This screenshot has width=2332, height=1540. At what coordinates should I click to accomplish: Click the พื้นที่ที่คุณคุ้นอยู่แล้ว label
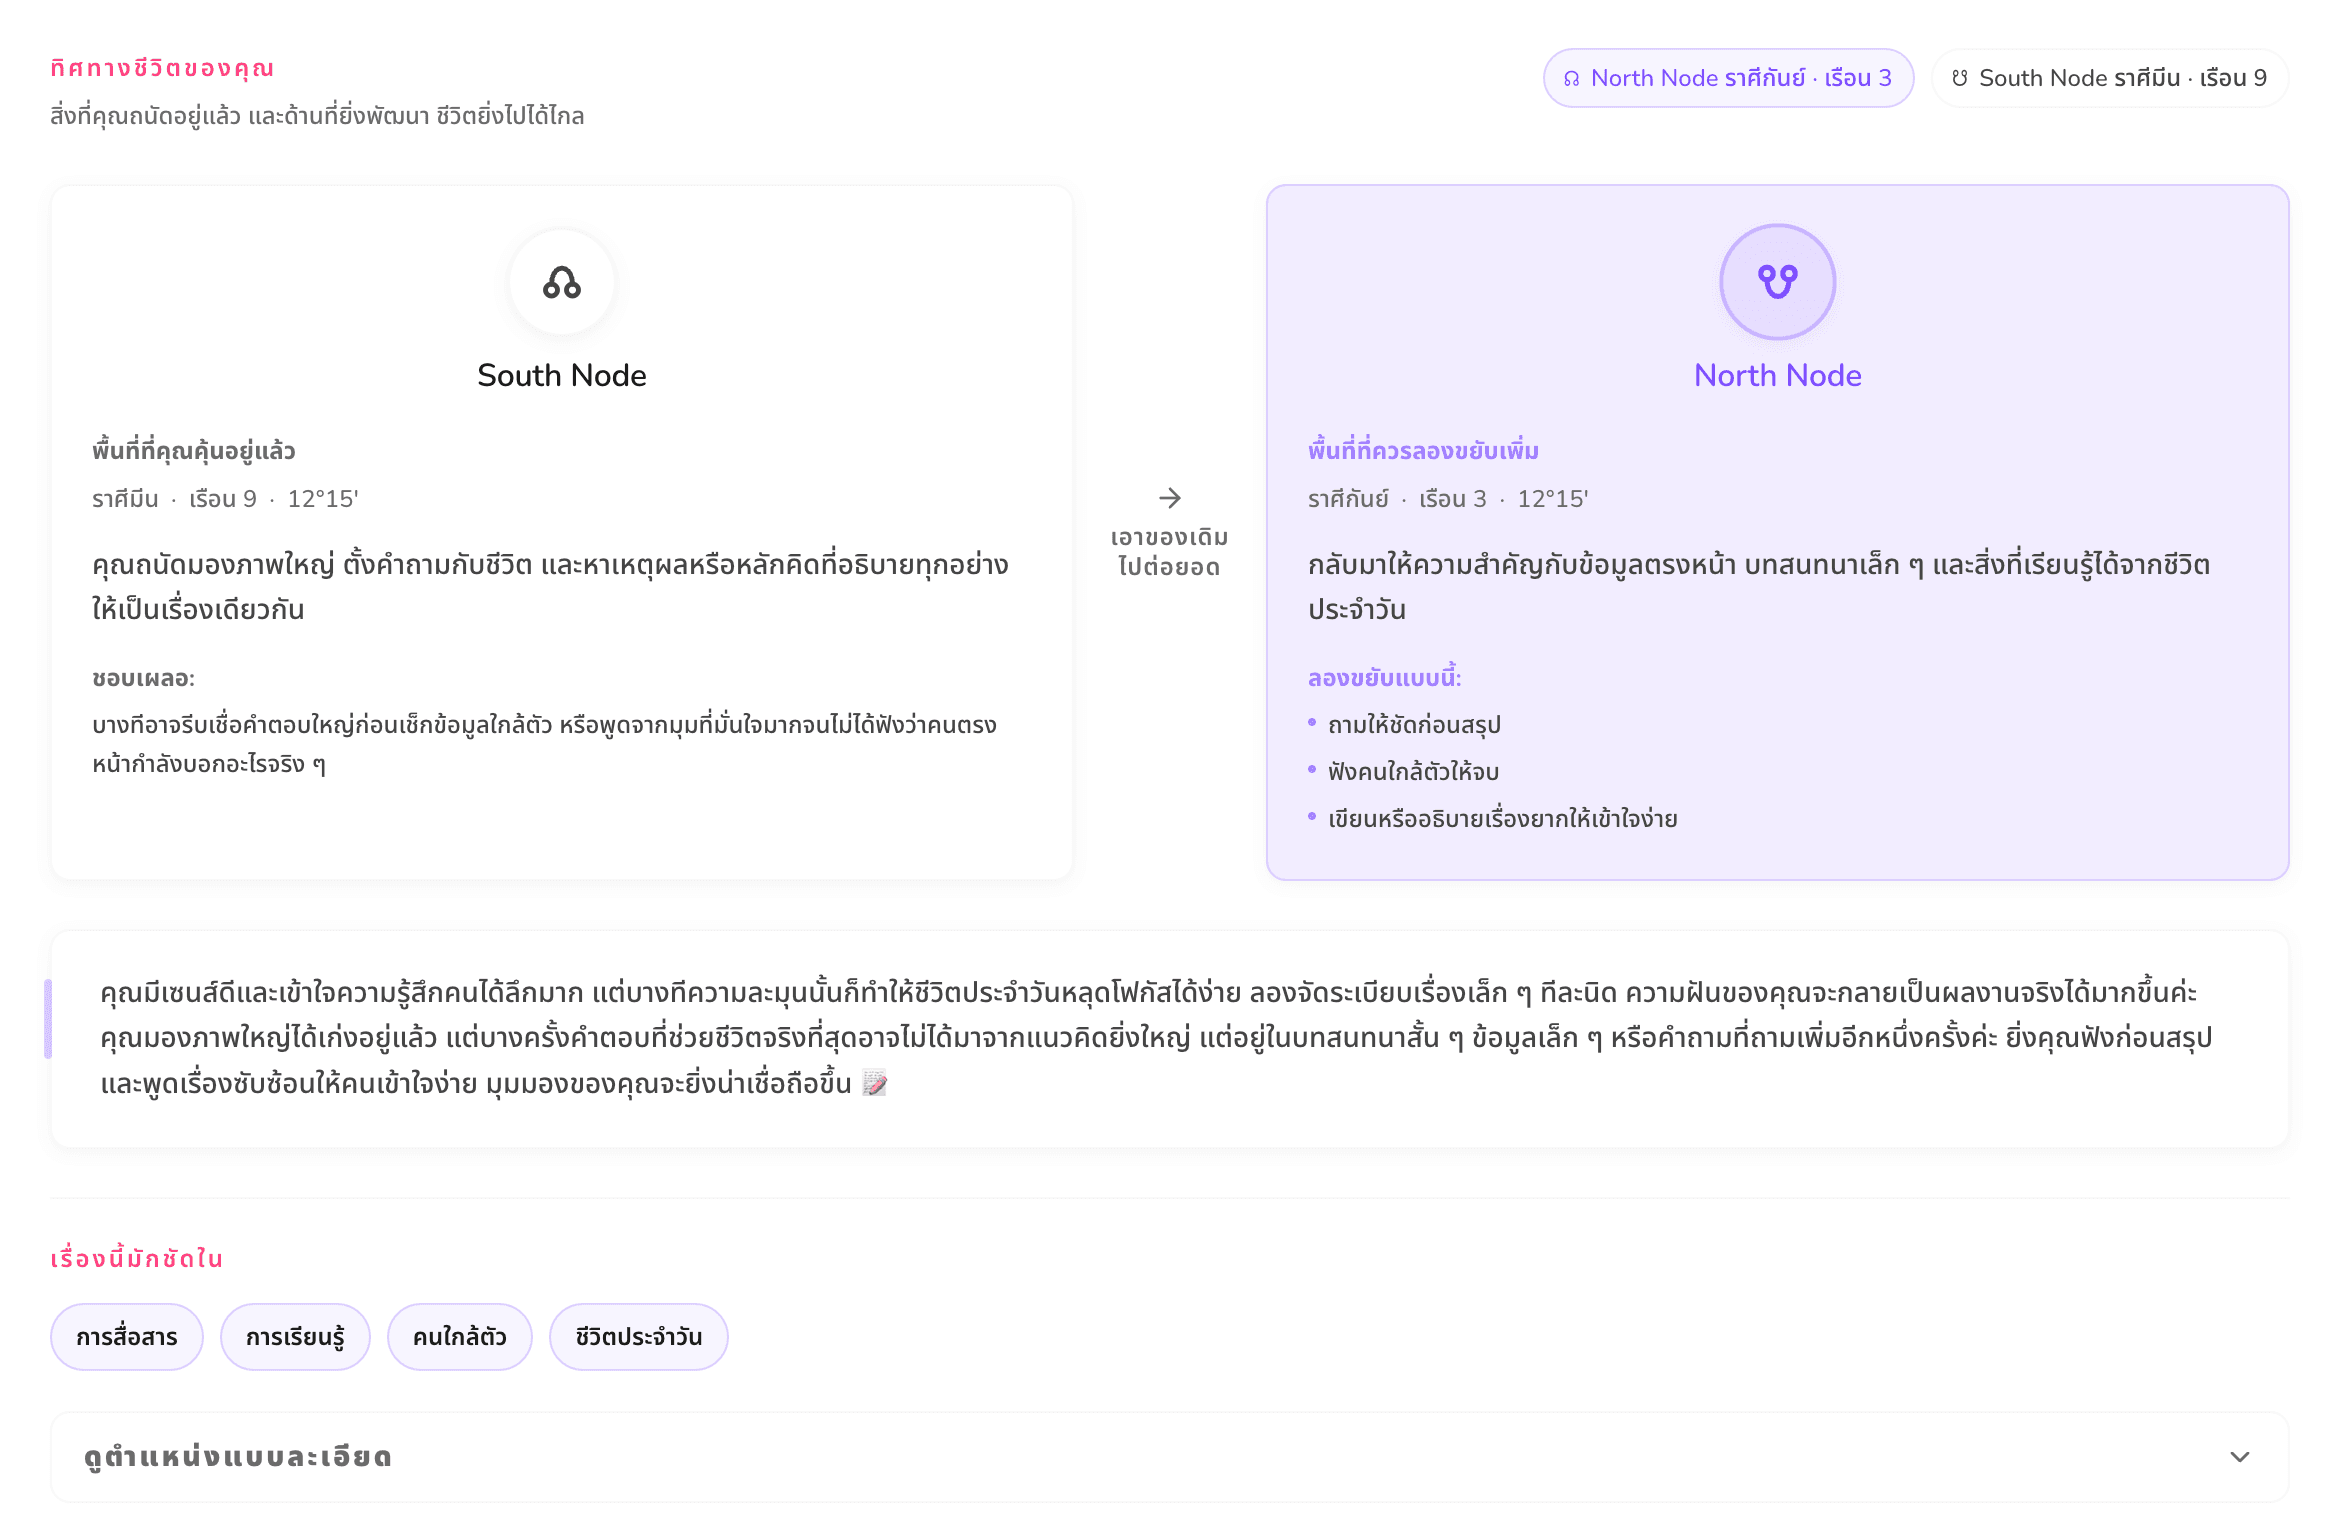pyautogui.click(x=194, y=451)
